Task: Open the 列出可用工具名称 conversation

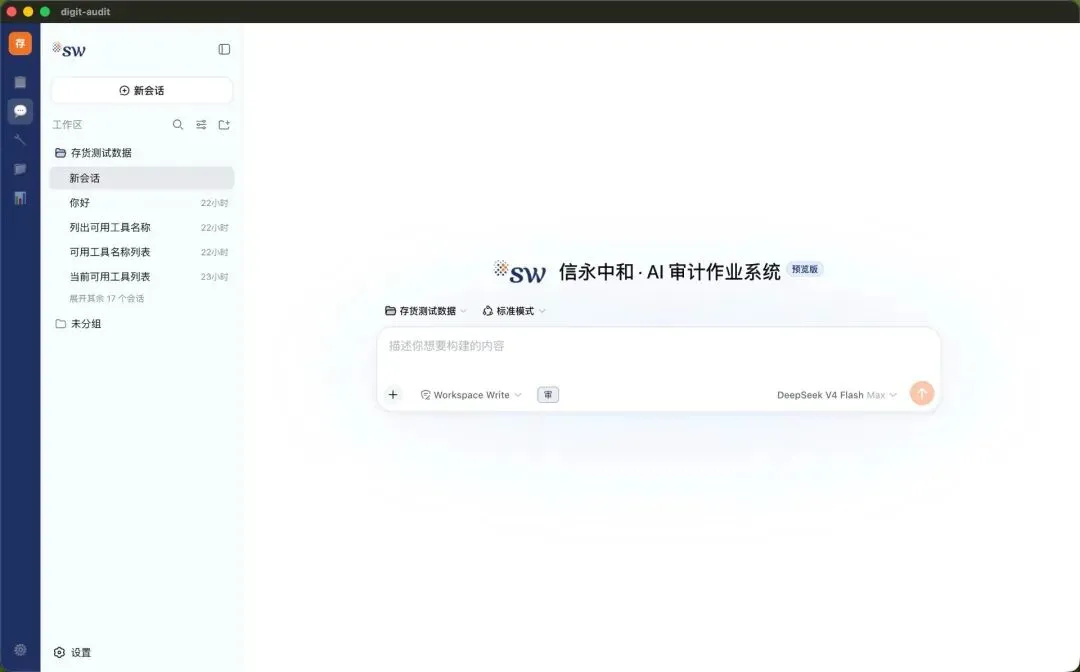Action: tap(142, 227)
